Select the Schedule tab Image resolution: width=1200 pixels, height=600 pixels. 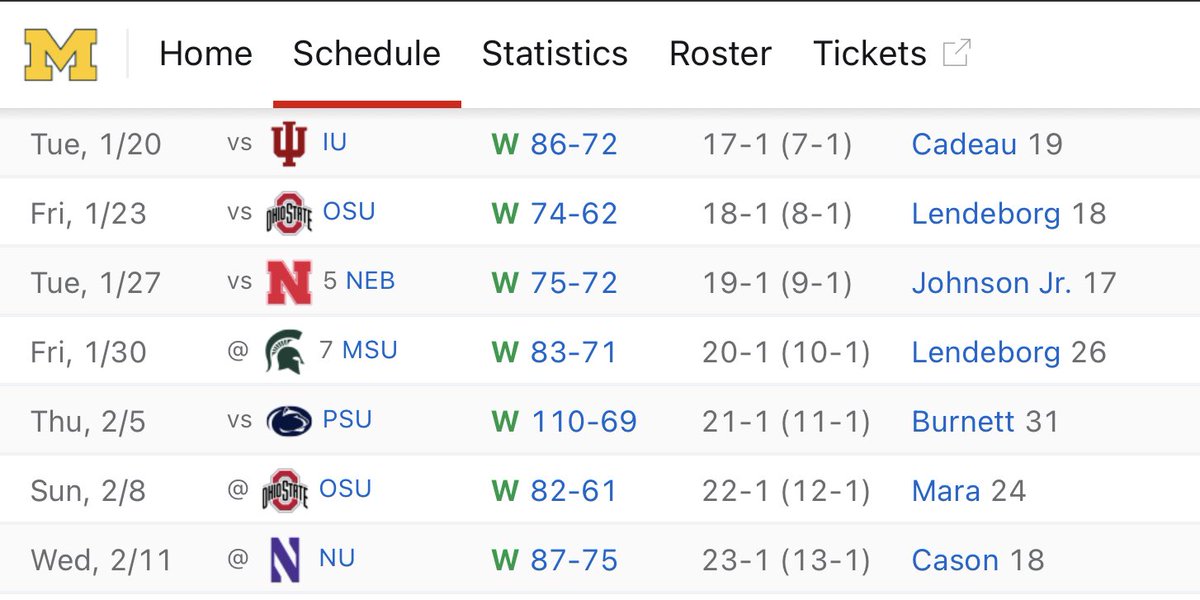(366, 54)
